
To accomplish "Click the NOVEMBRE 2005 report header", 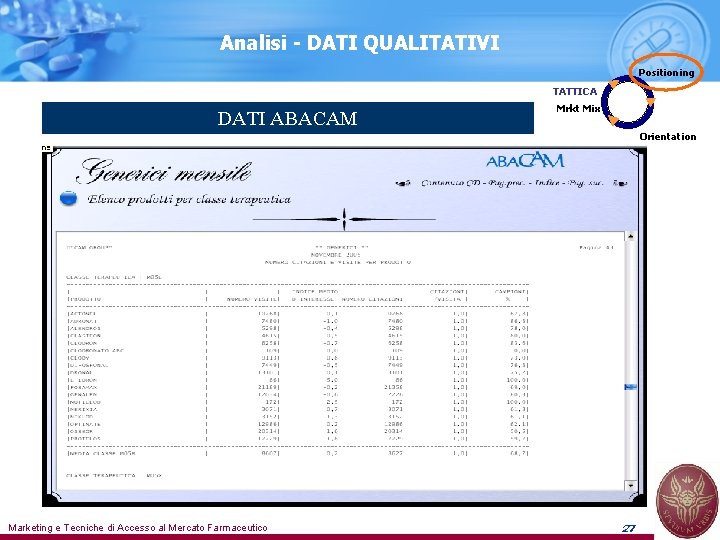I will [336, 254].
